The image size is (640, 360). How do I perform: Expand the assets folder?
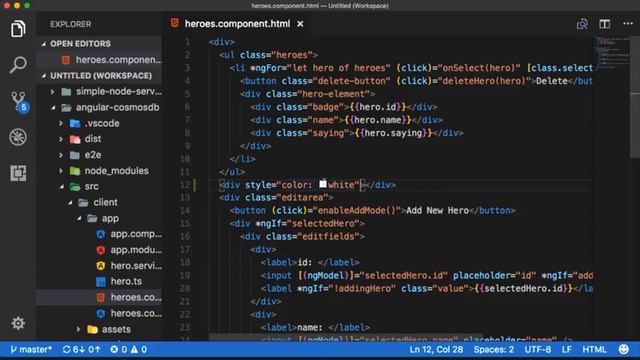coord(100,329)
